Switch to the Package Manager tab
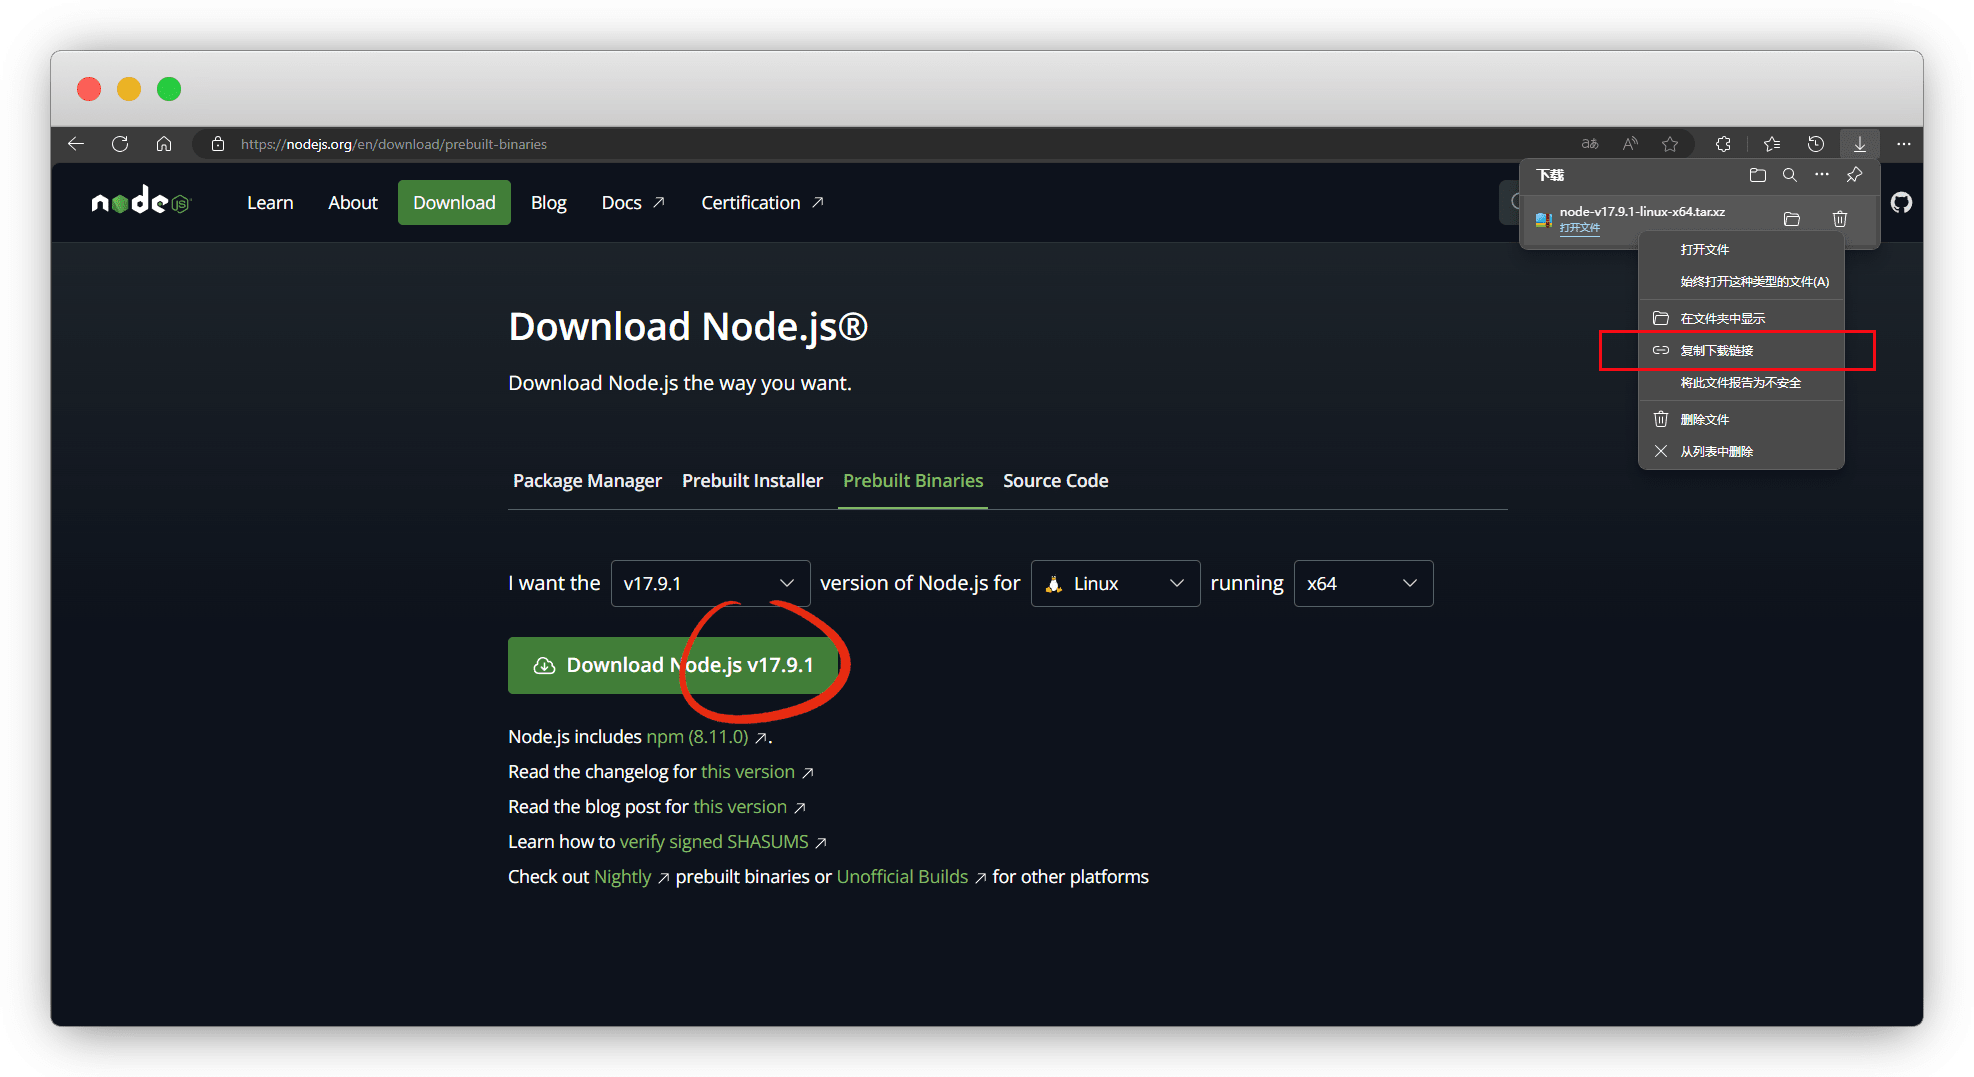Viewport: 1974px width, 1077px height. click(x=587, y=481)
